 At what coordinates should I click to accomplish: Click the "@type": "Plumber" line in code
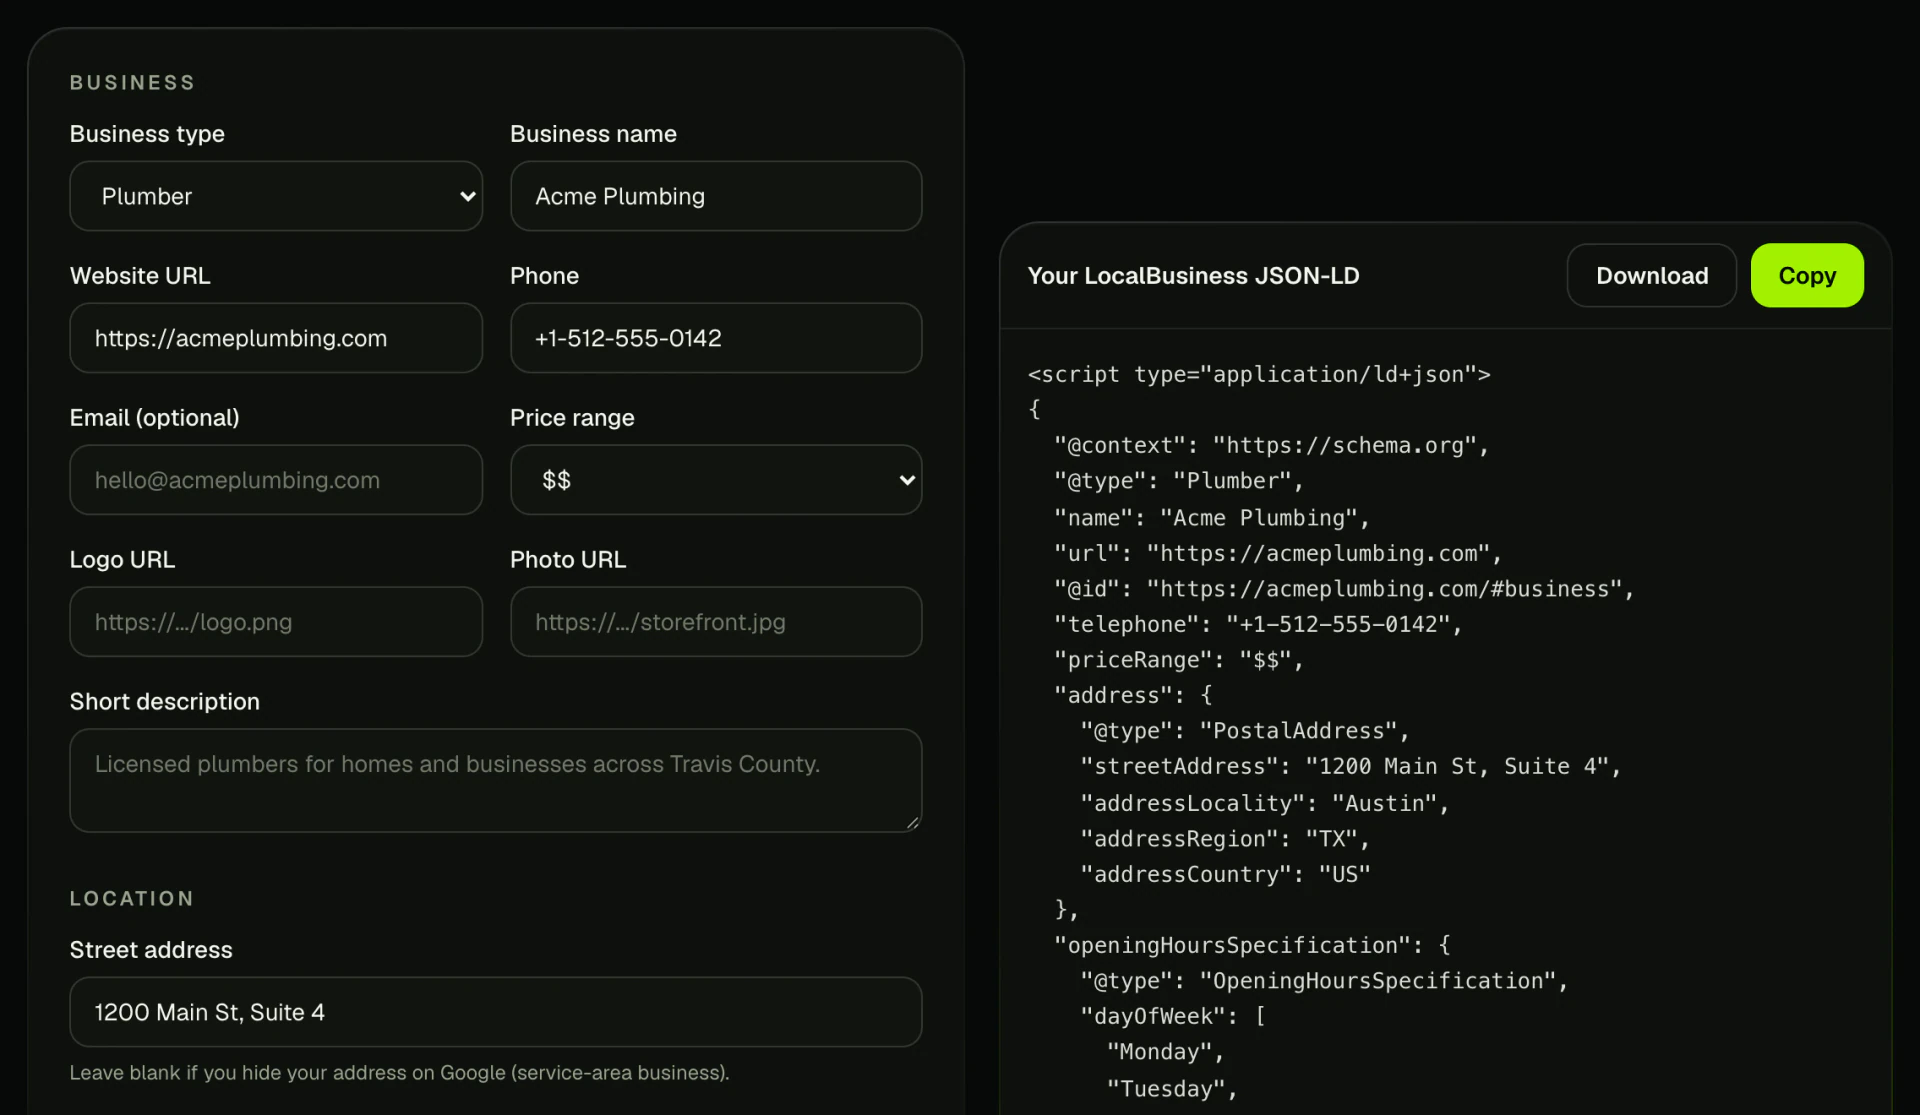[1179, 481]
